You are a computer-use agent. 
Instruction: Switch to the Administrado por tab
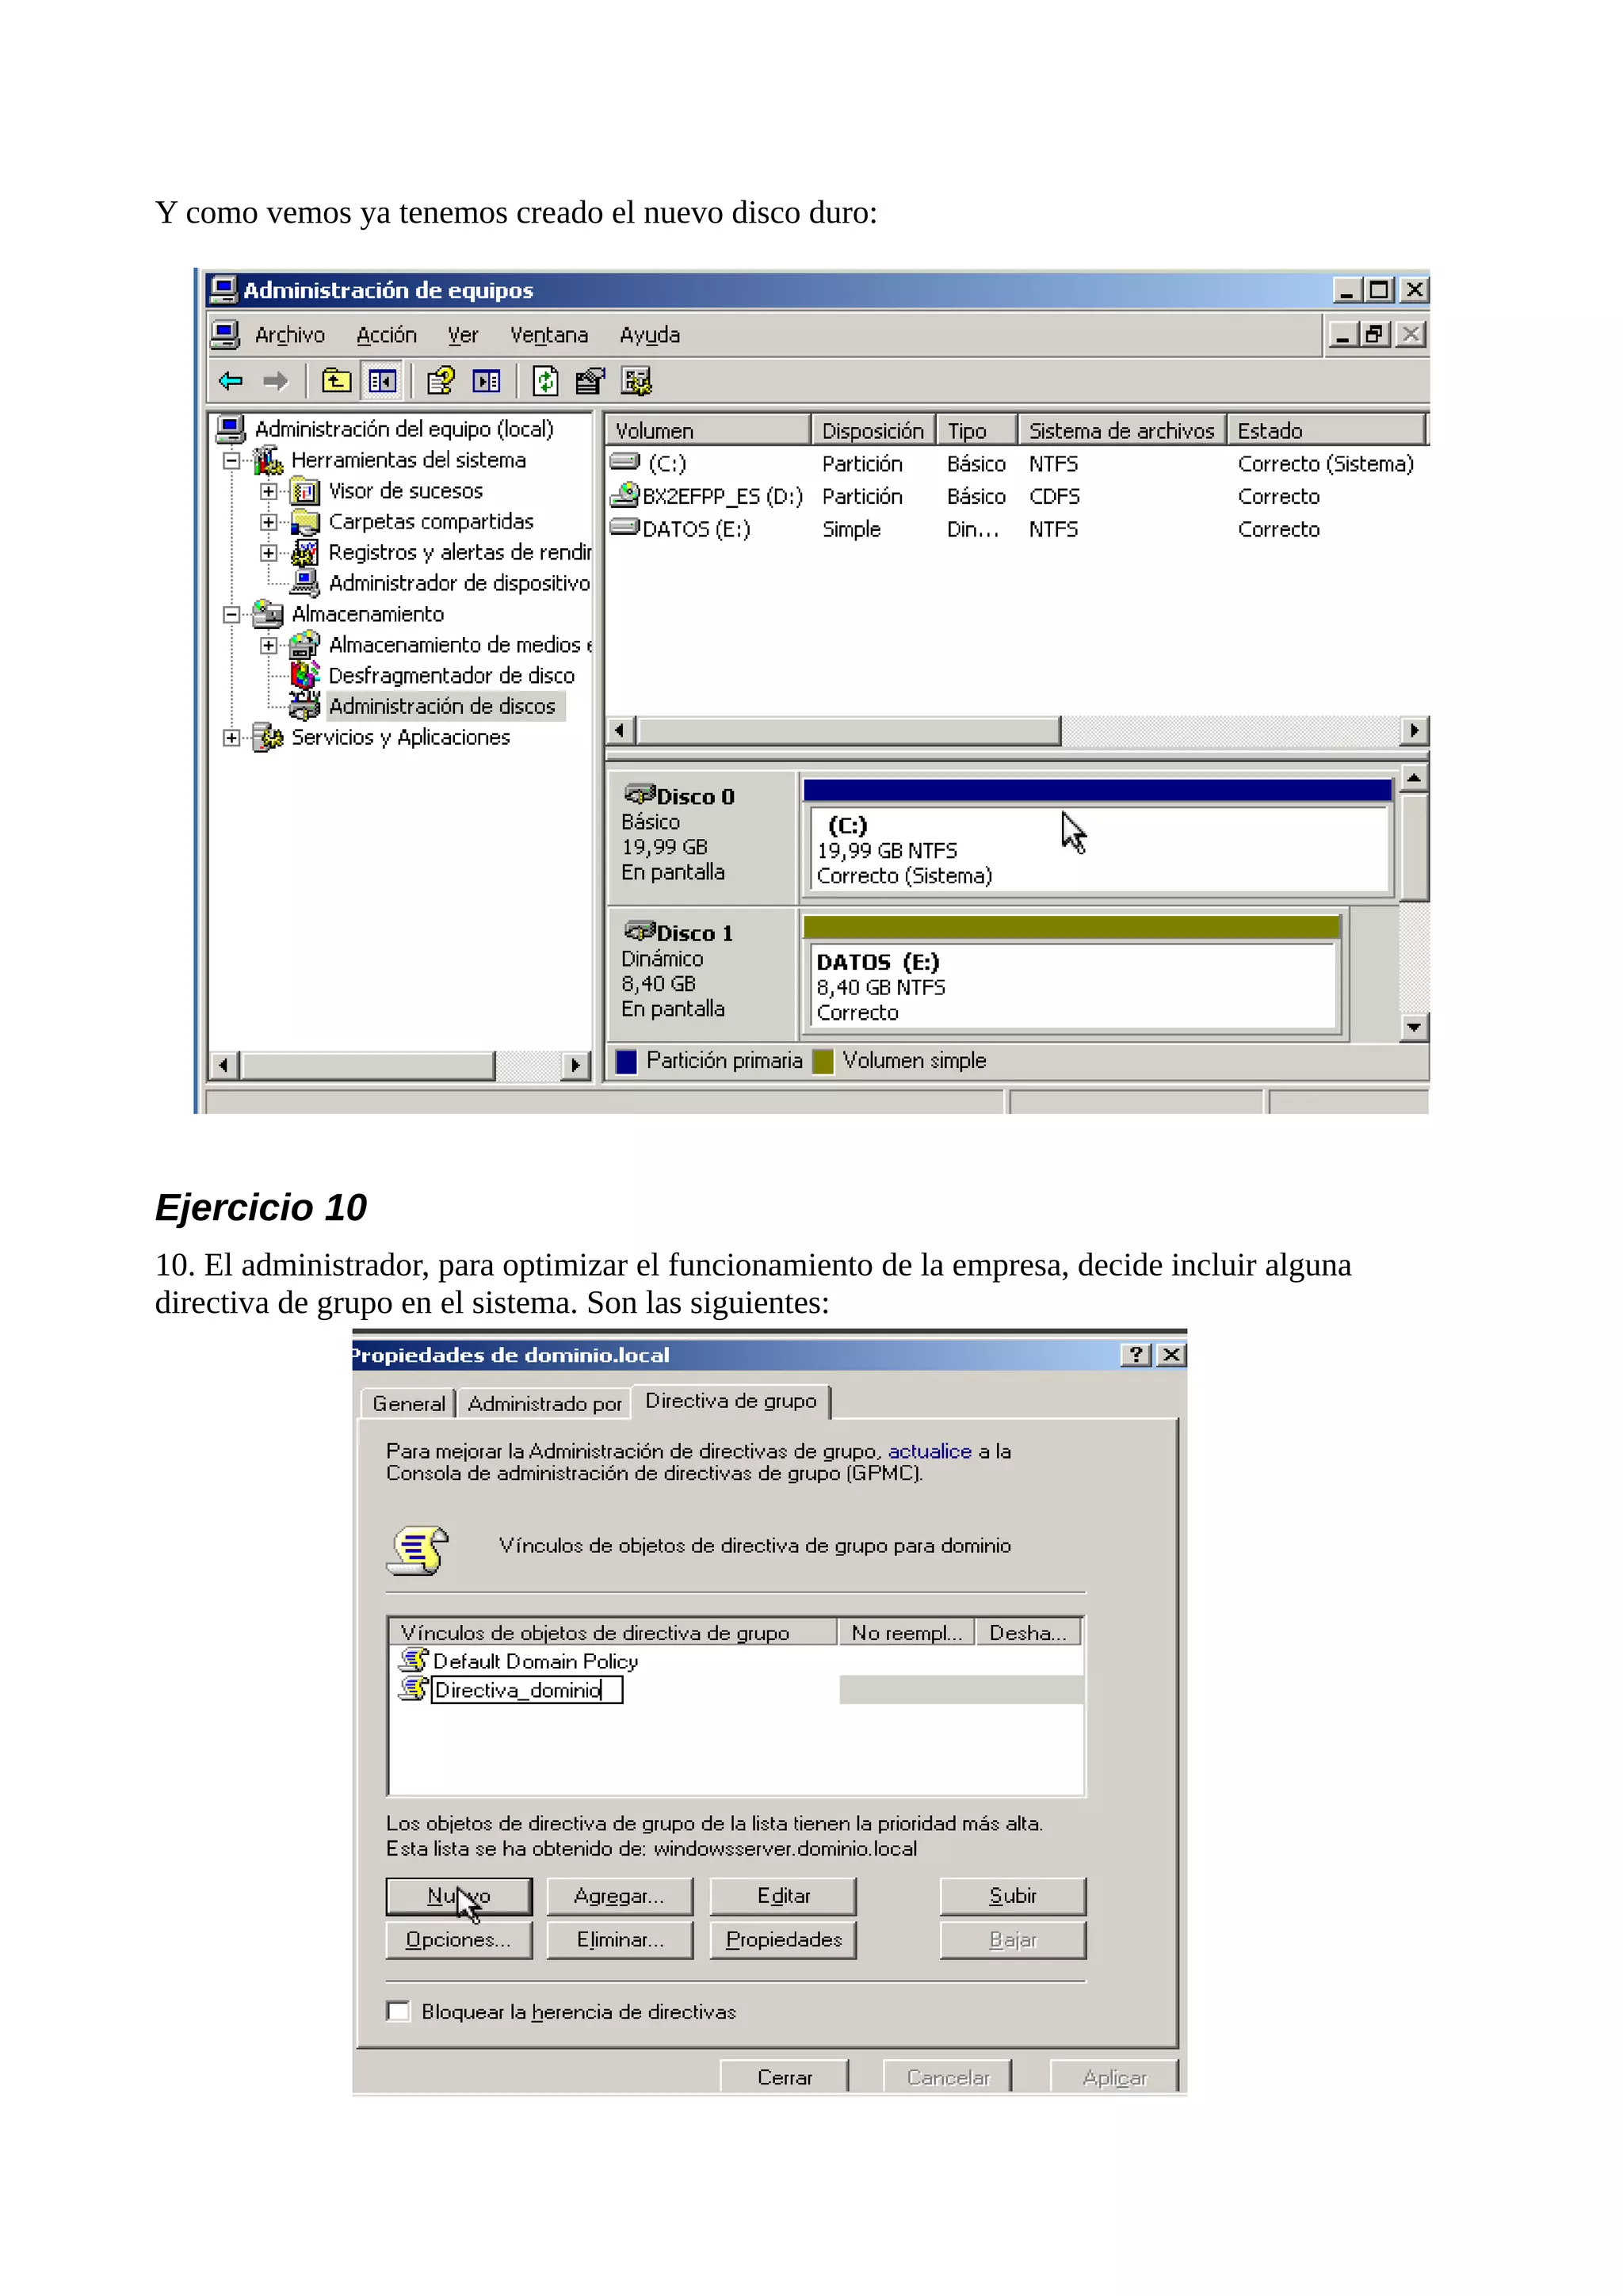[544, 1404]
